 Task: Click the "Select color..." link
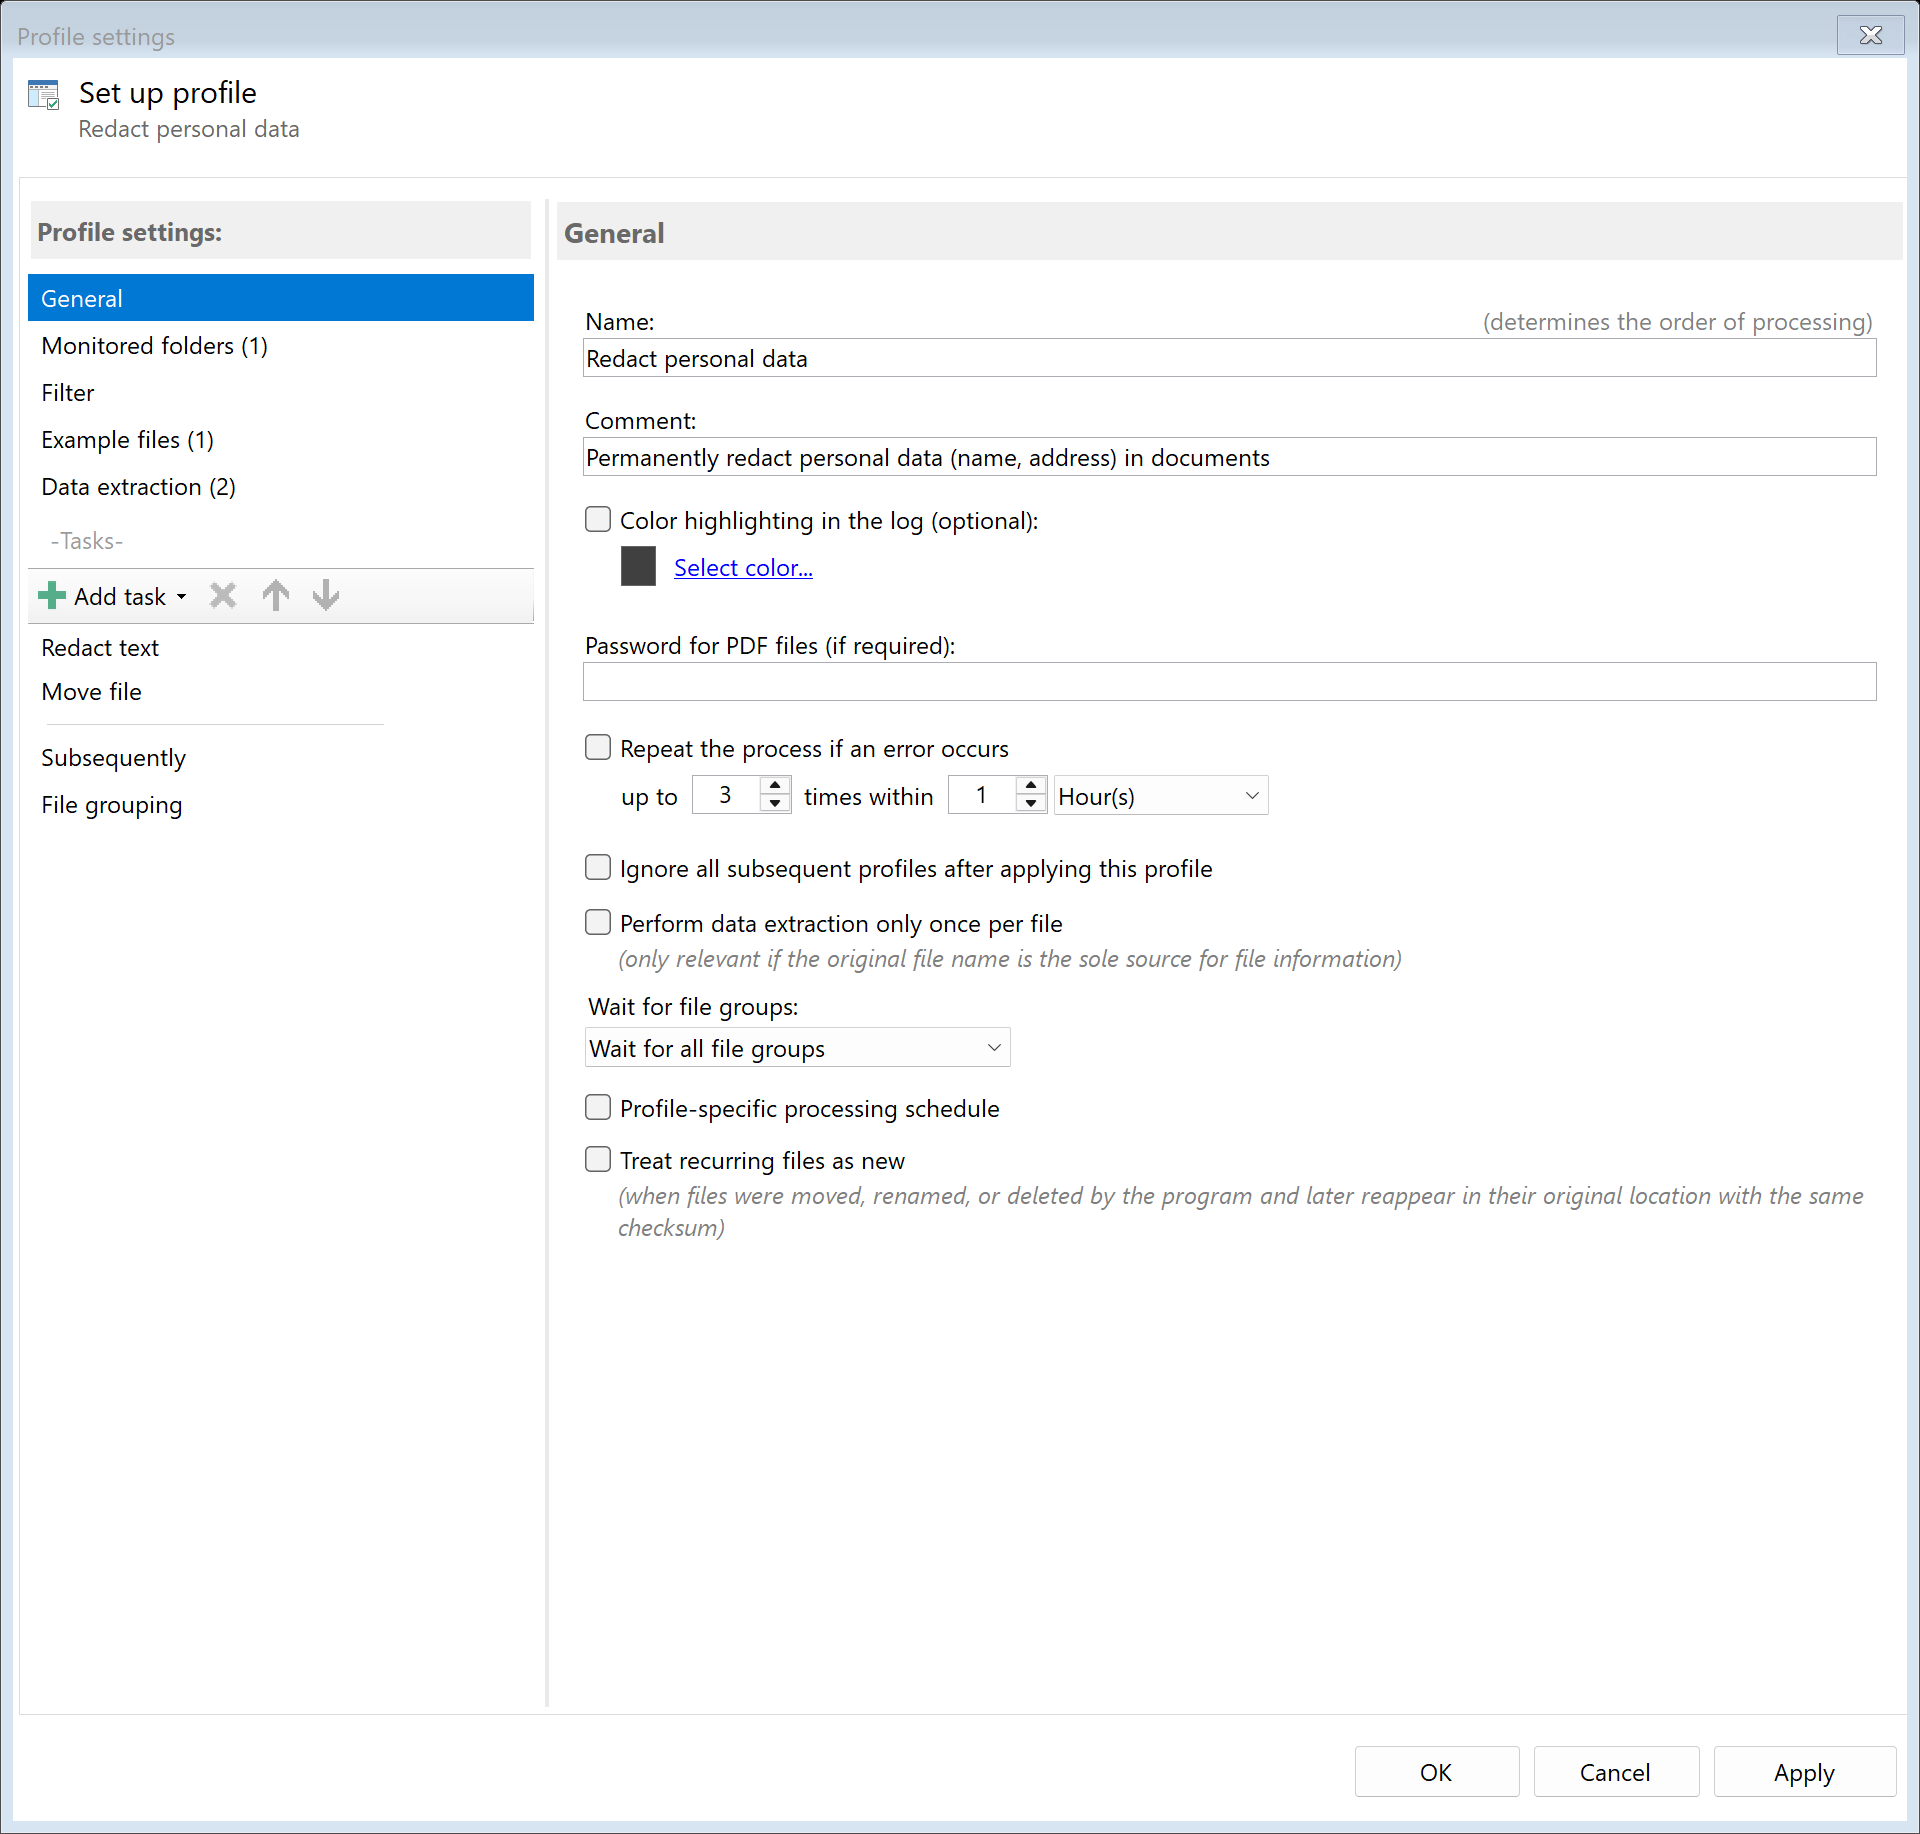click(x=742, y=567)
